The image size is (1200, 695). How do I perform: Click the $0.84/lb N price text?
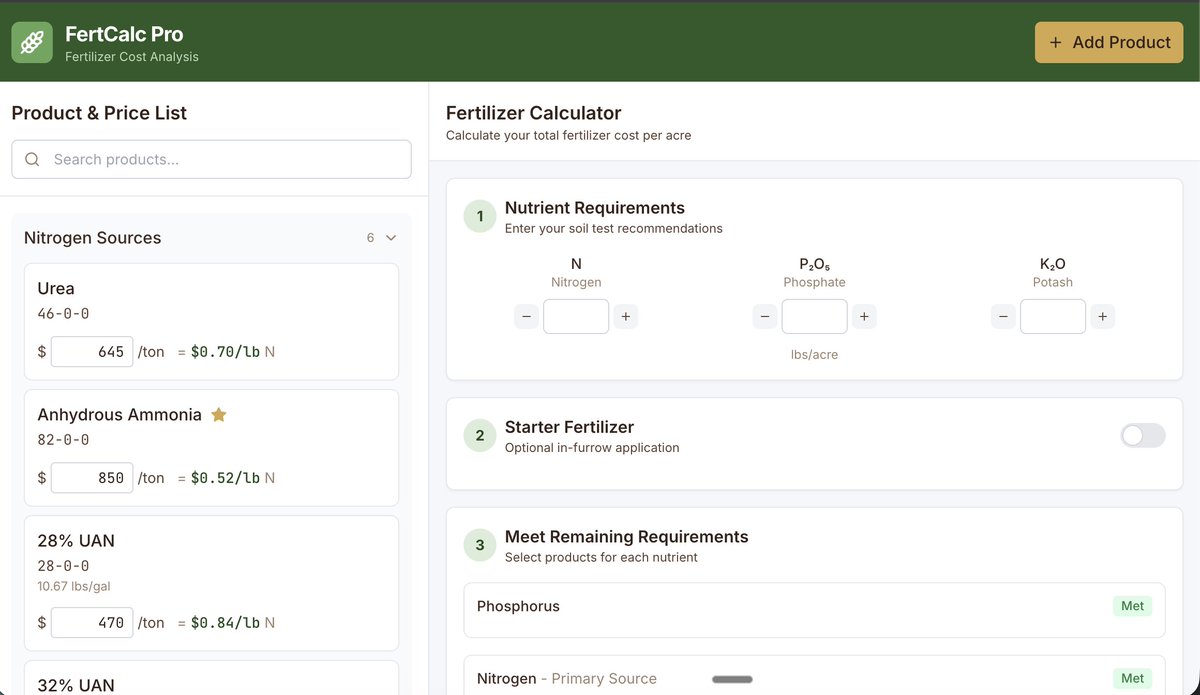coord(233,622)
